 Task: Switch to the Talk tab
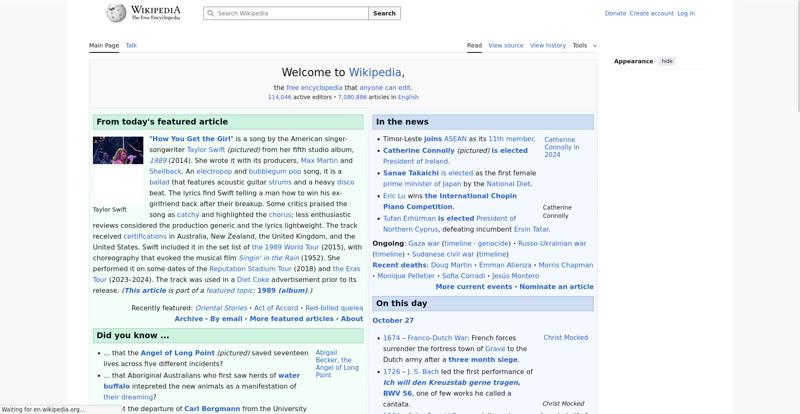point(131,45)
